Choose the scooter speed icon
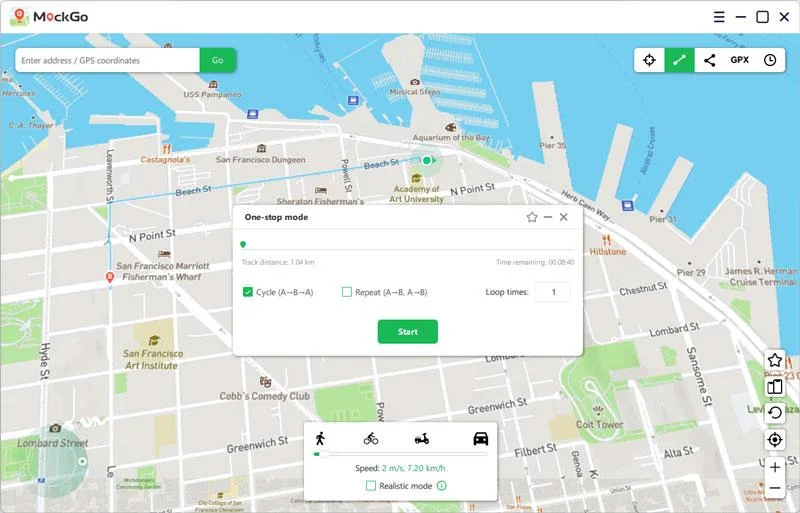 [x=422, y=438]
